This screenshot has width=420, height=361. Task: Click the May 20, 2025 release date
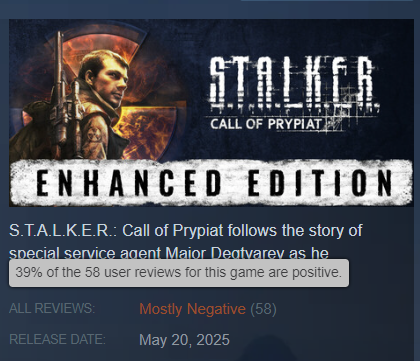(184, 340)
